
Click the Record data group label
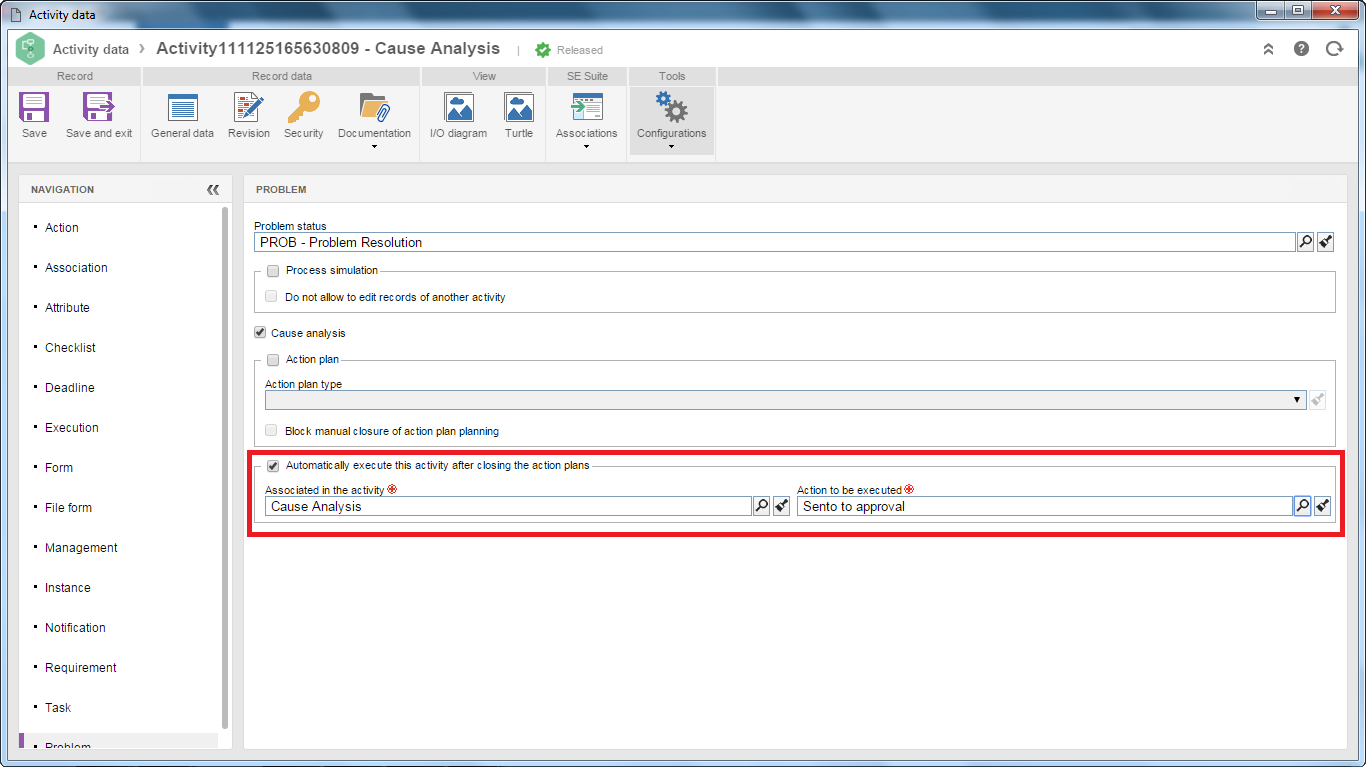coord(282,76)
